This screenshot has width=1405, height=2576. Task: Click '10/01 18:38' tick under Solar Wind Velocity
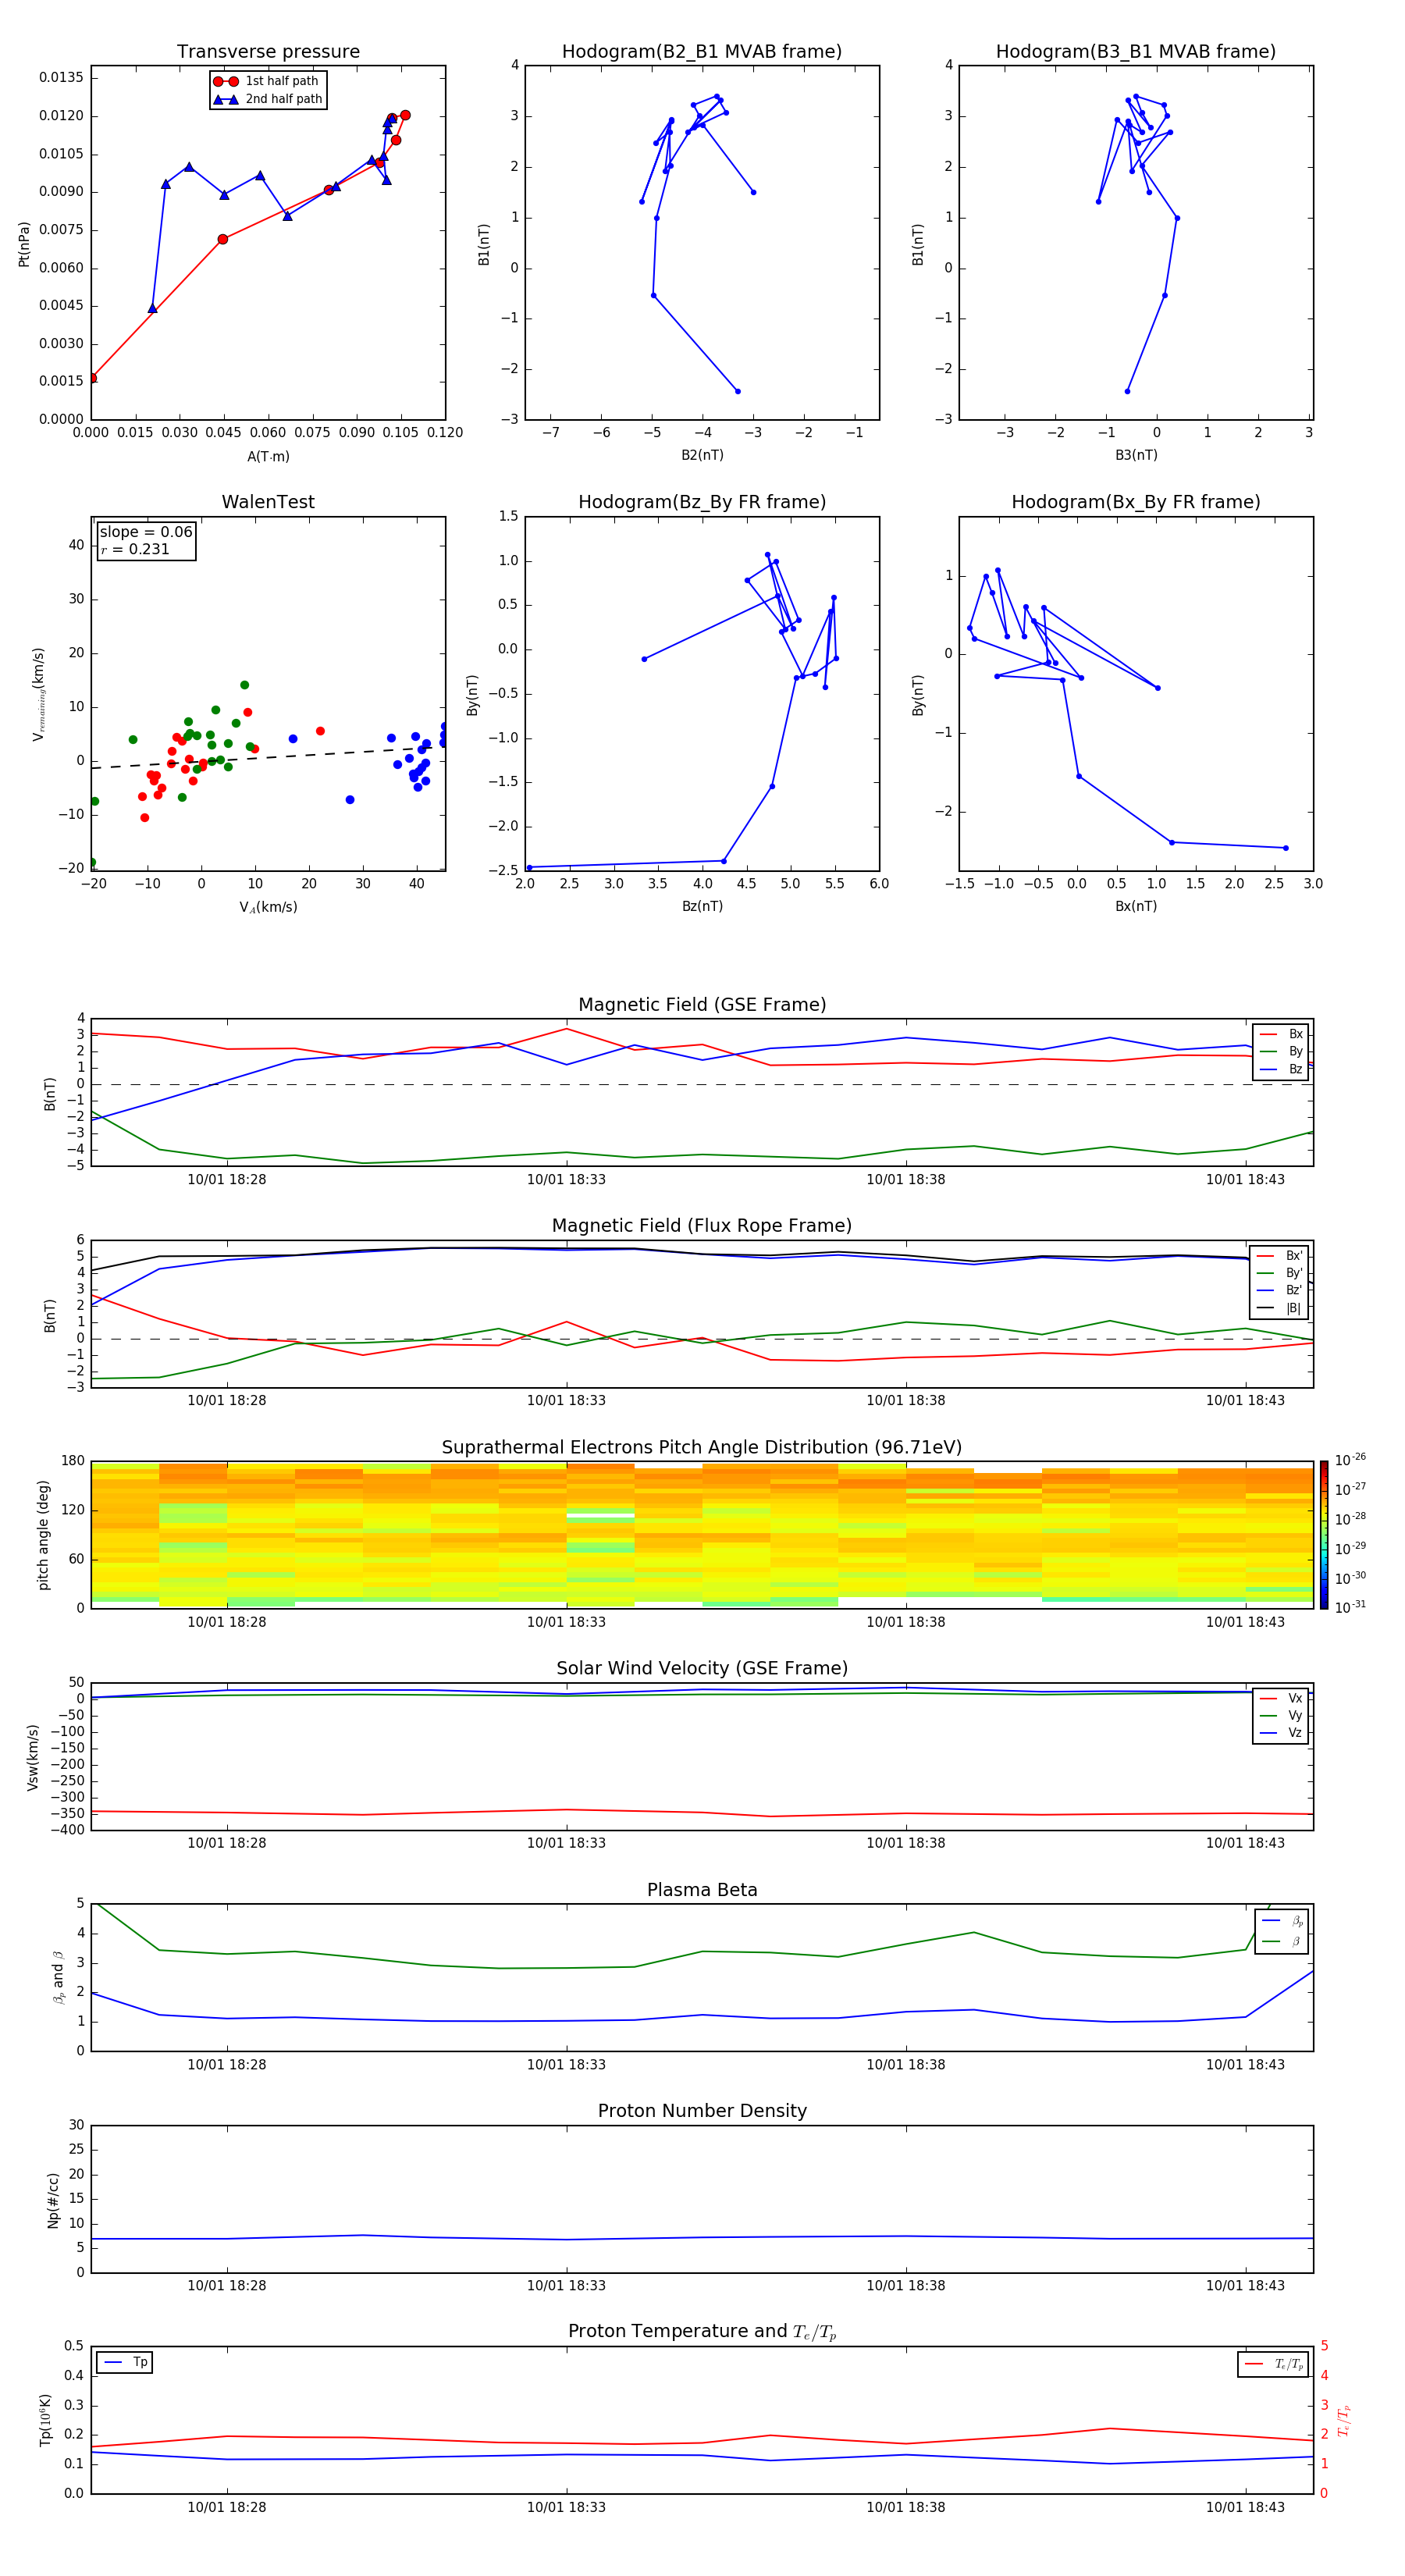coord(906,1843)
